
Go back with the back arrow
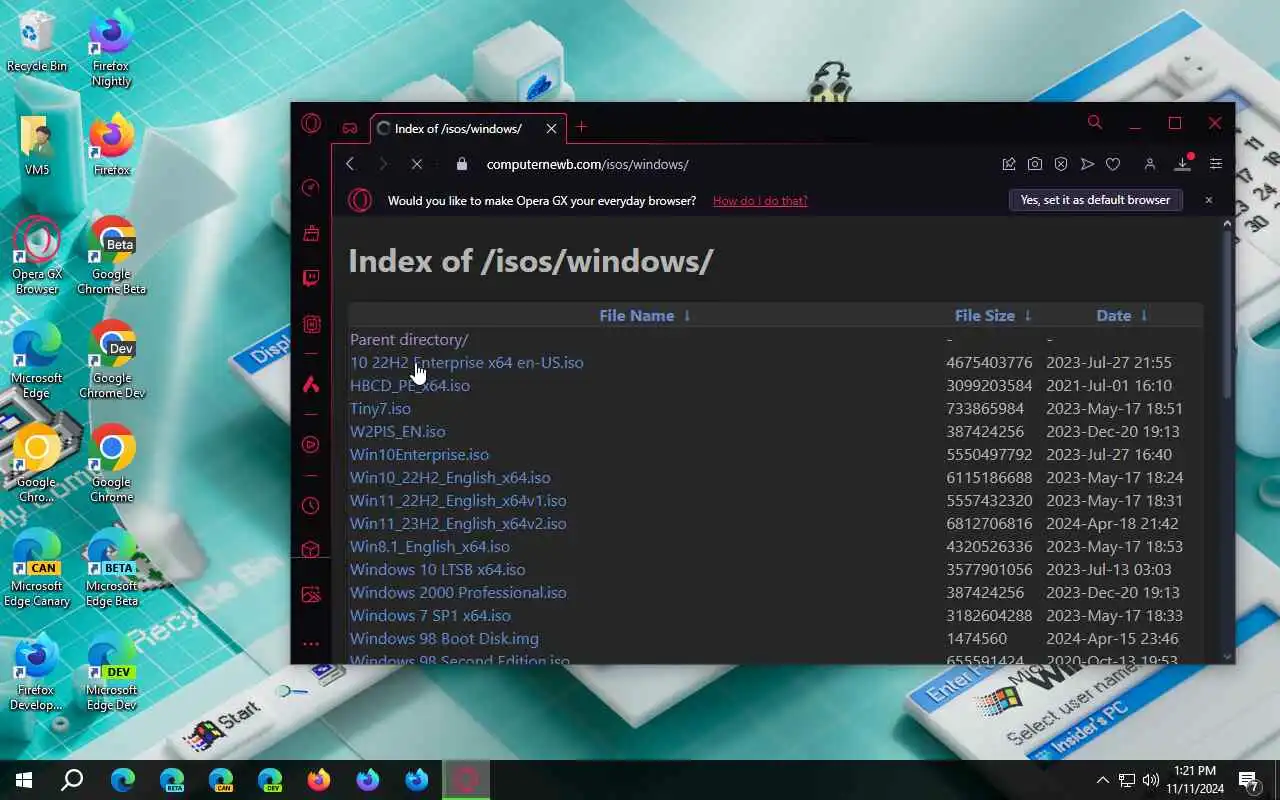tap(350, 164)
